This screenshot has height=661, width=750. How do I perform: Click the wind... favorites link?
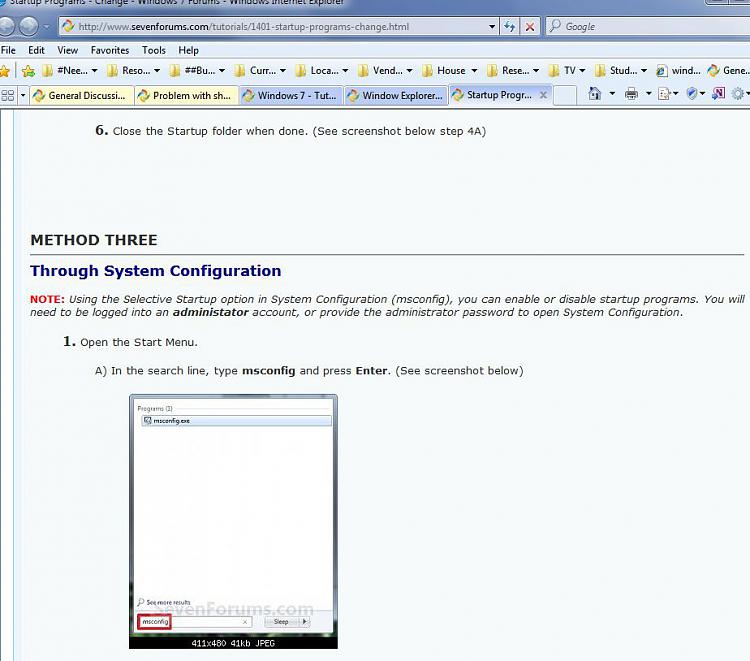678,71
